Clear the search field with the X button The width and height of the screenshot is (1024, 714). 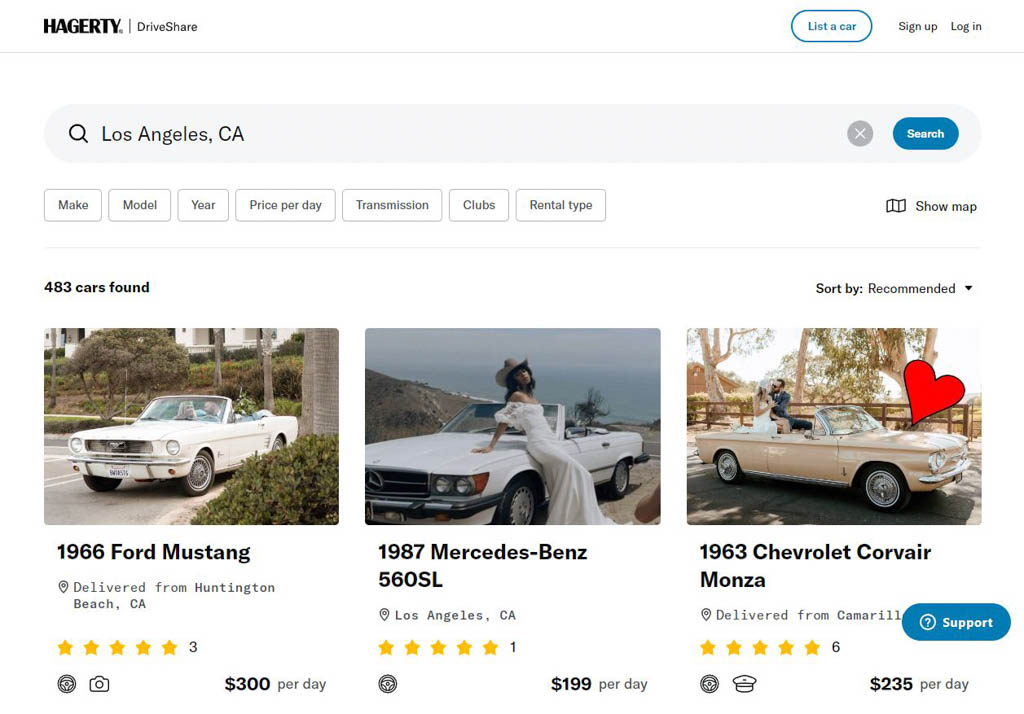click(x=859, y=133)
